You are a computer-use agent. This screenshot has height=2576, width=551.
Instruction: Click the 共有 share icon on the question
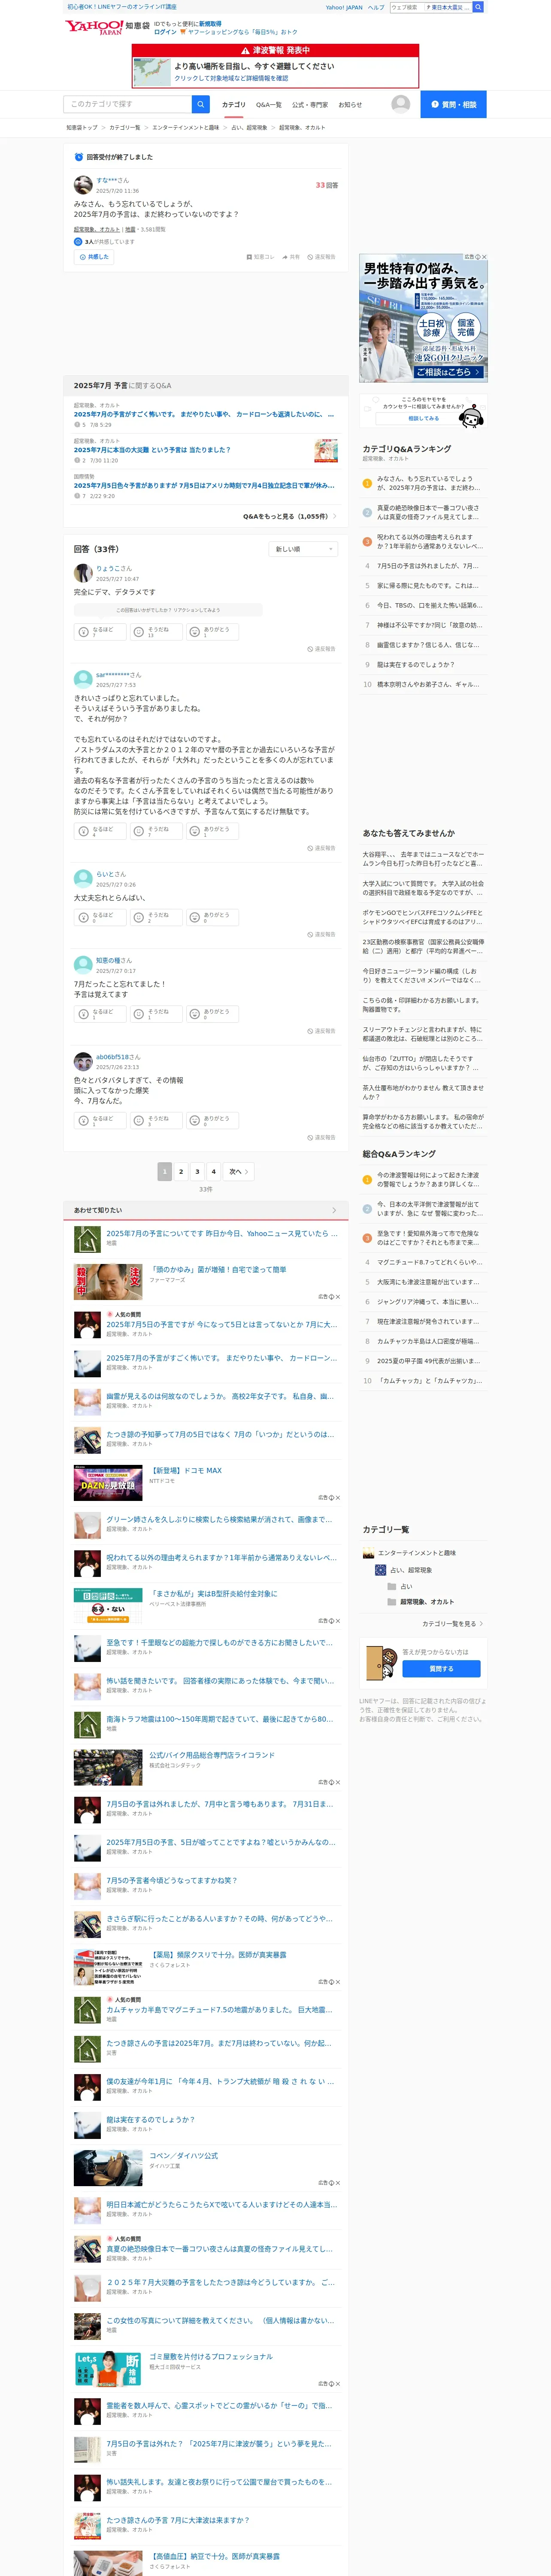[x=290, y=257]
